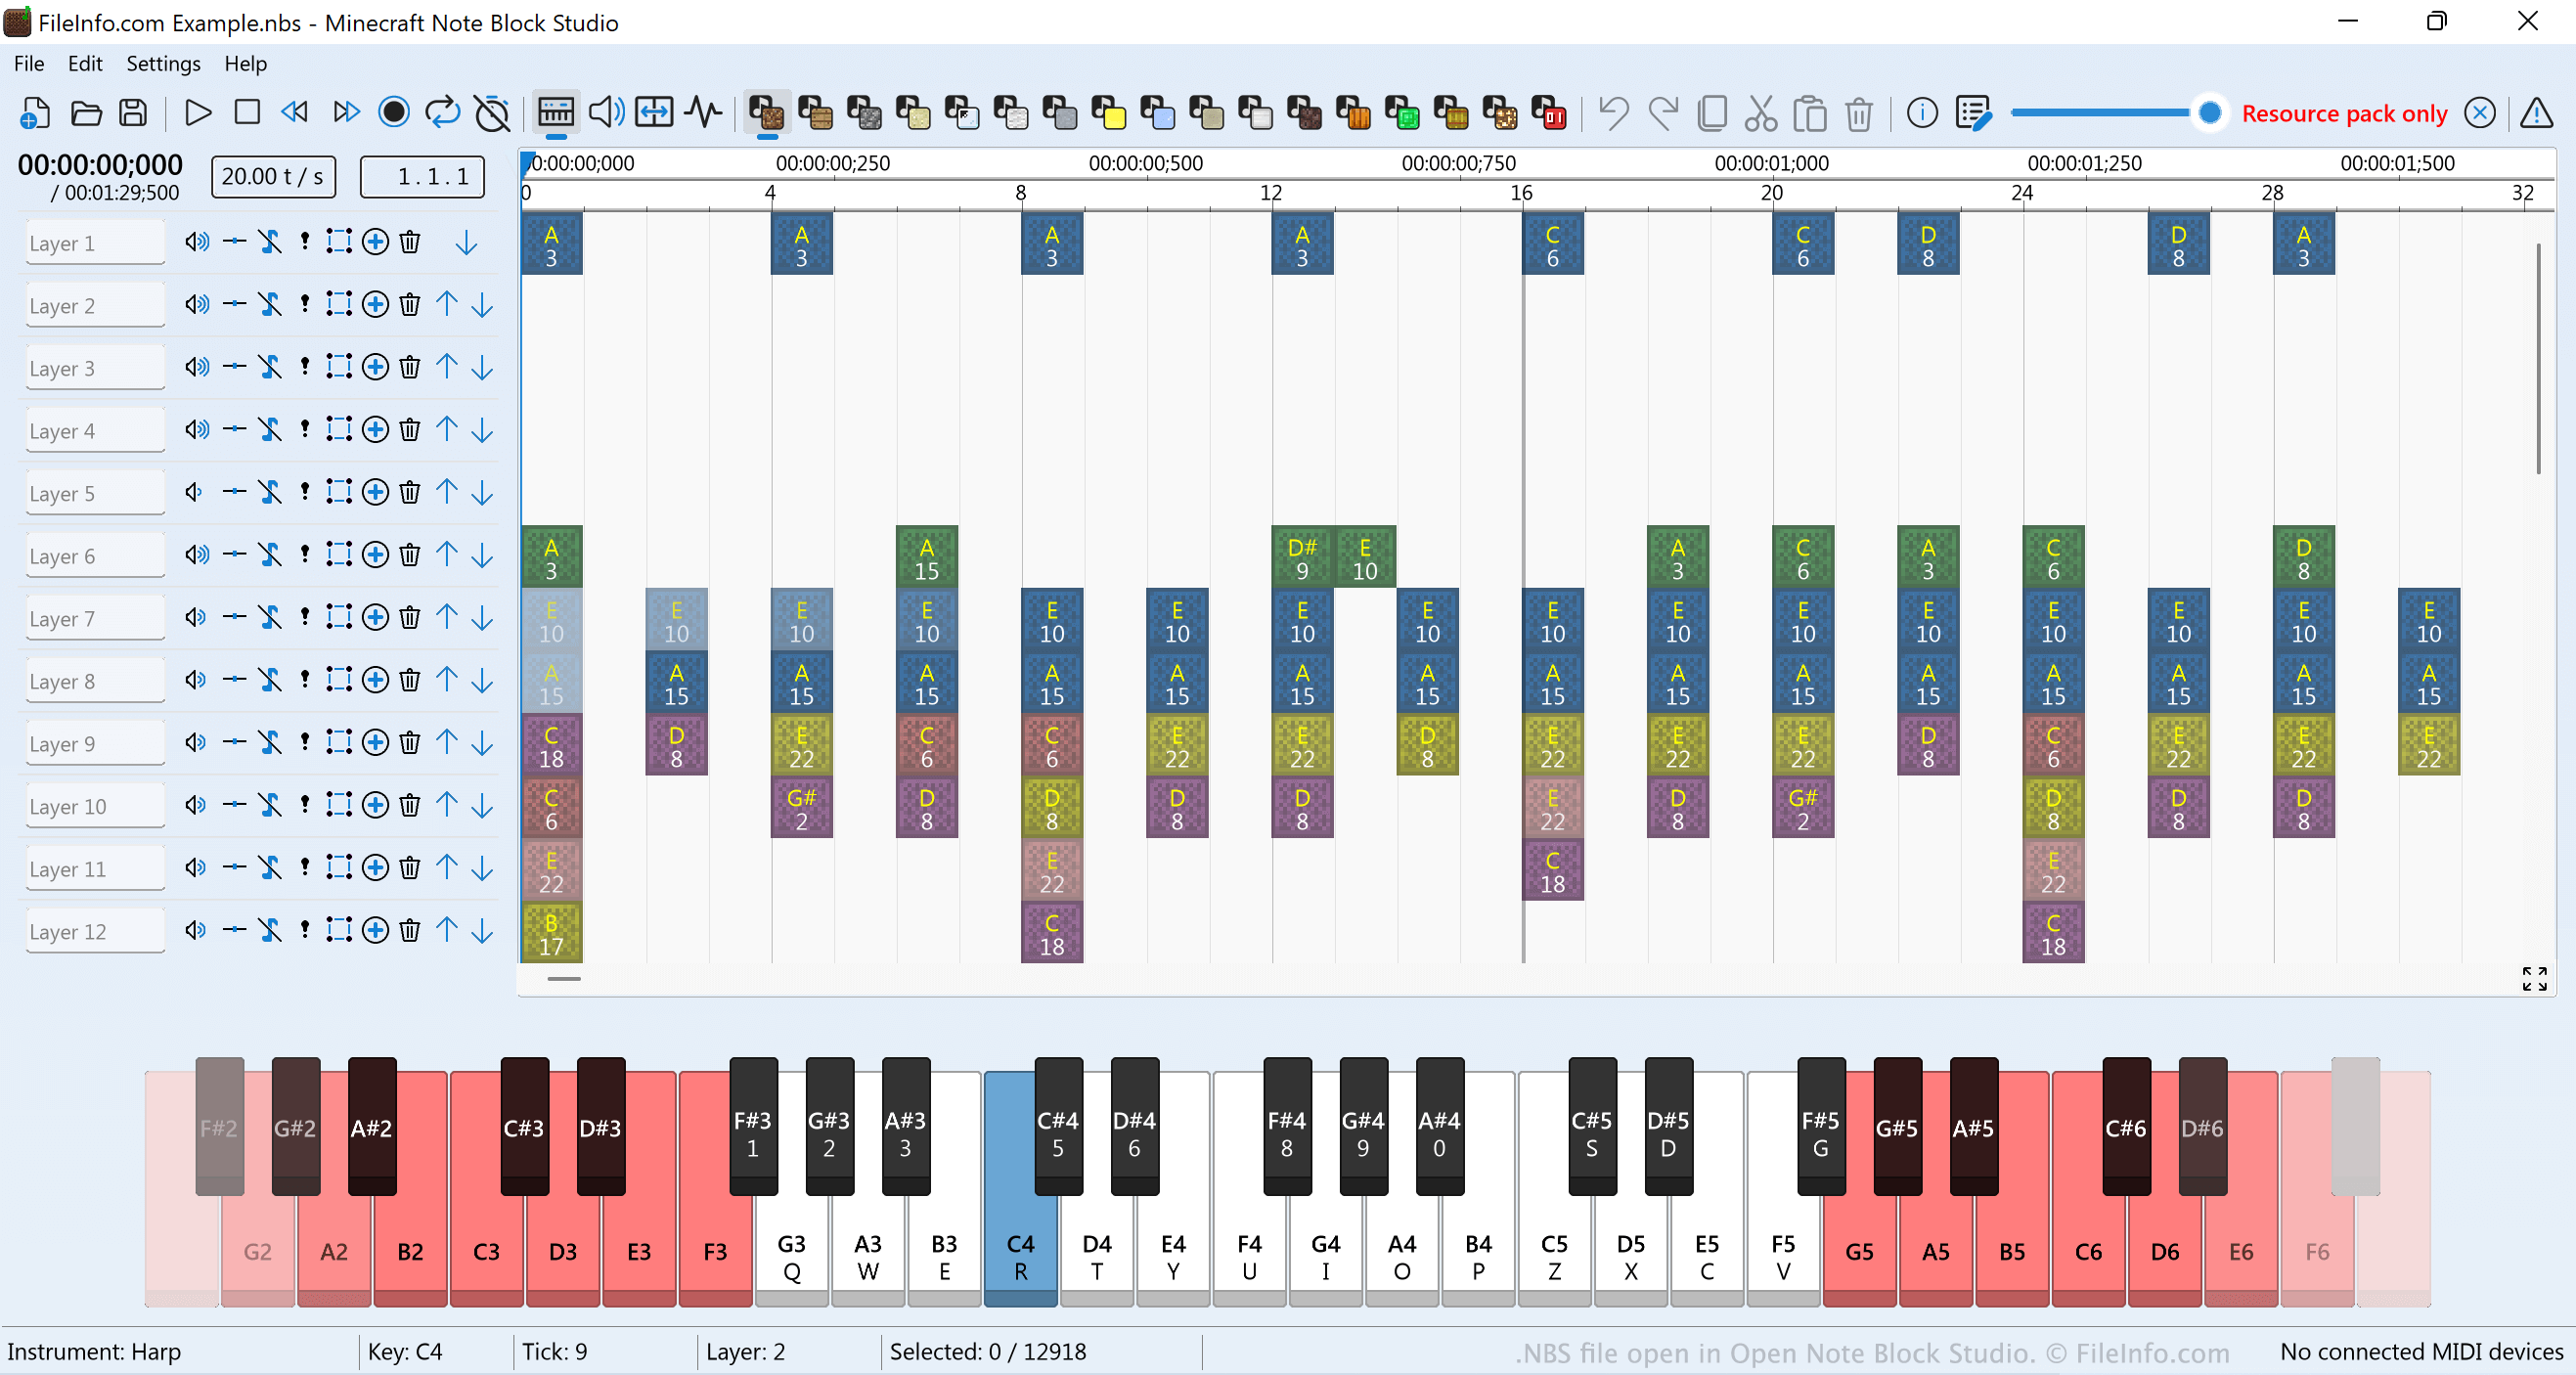Select the Guitar (wool) instrument
2576x1375 pixels.
[x=1012, y=113]
